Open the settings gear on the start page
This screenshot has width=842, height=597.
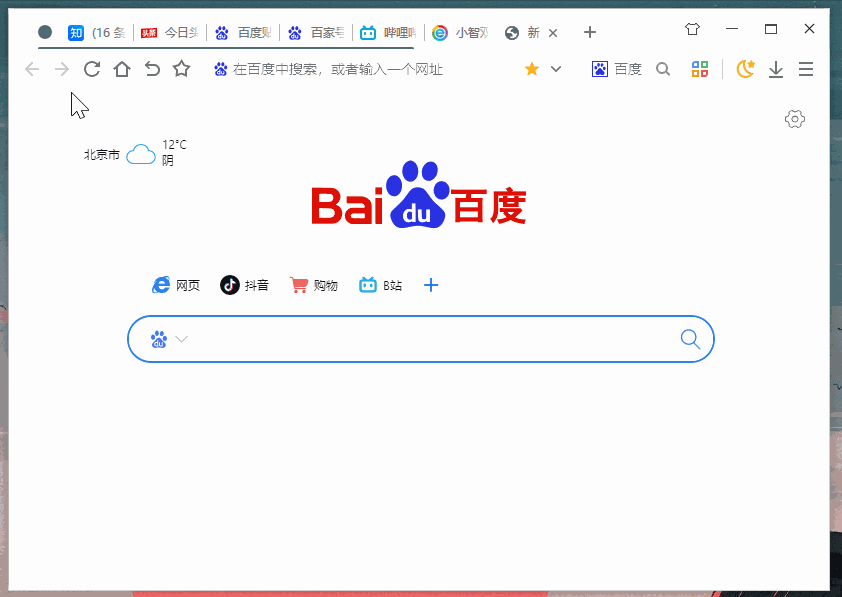[794, 118]
